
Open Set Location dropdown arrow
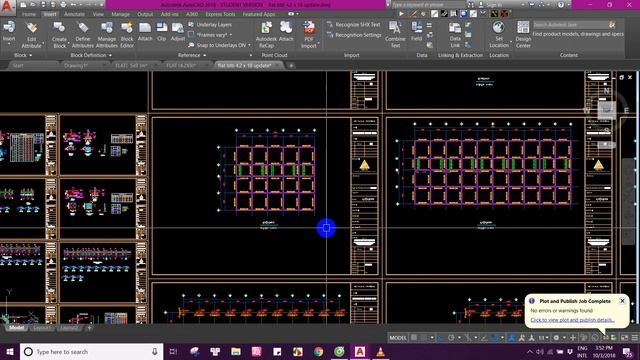[x=511, y=42]
